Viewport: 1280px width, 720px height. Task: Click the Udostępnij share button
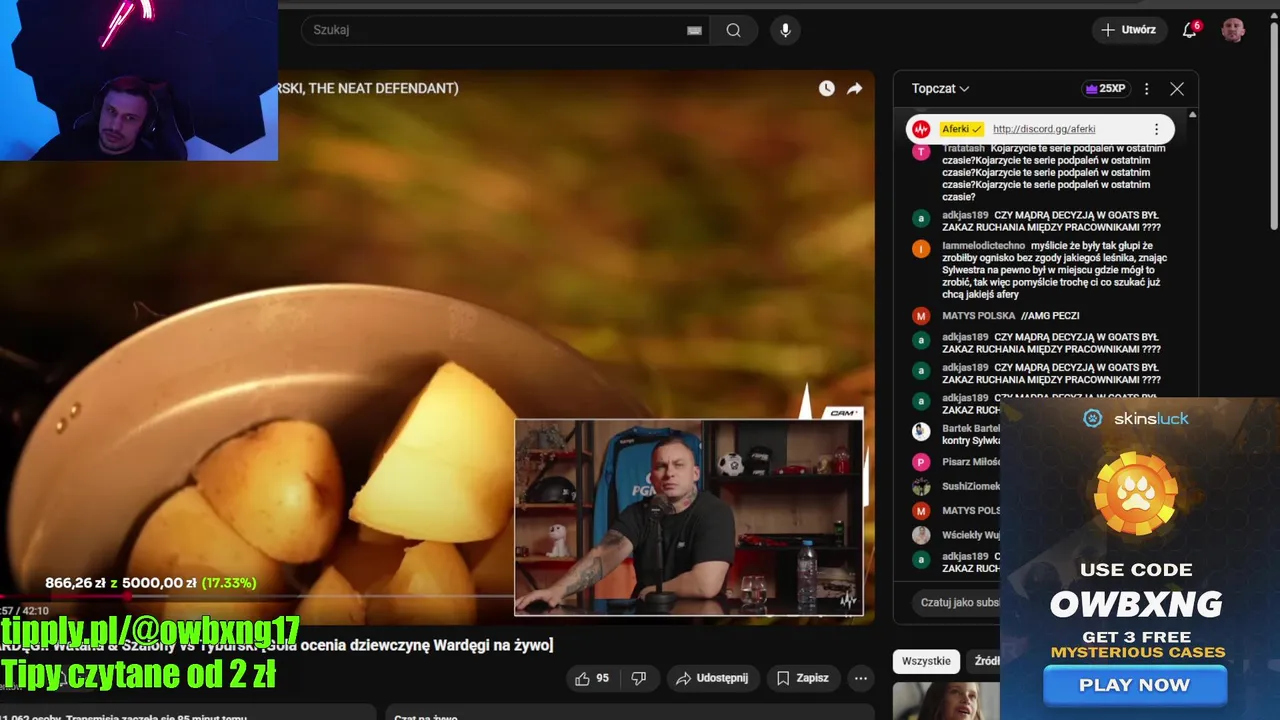point(712,678)
